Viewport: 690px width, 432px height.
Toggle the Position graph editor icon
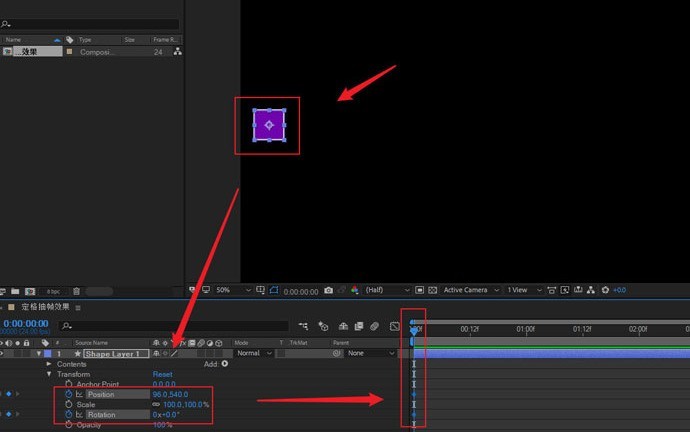[80, 395]
